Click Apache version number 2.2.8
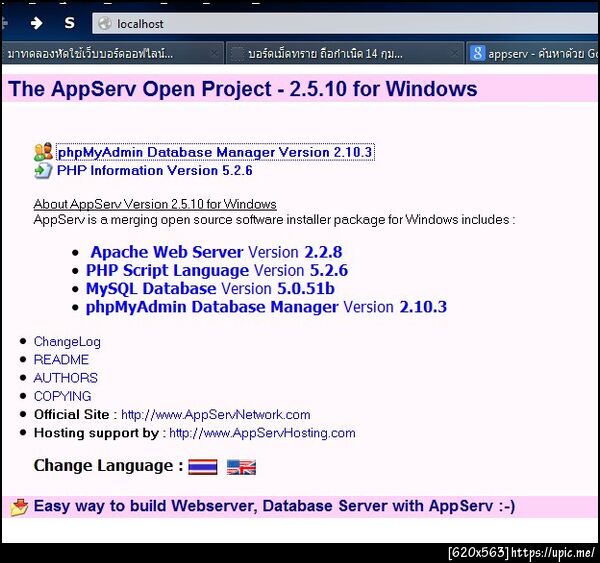 (323, 252)
